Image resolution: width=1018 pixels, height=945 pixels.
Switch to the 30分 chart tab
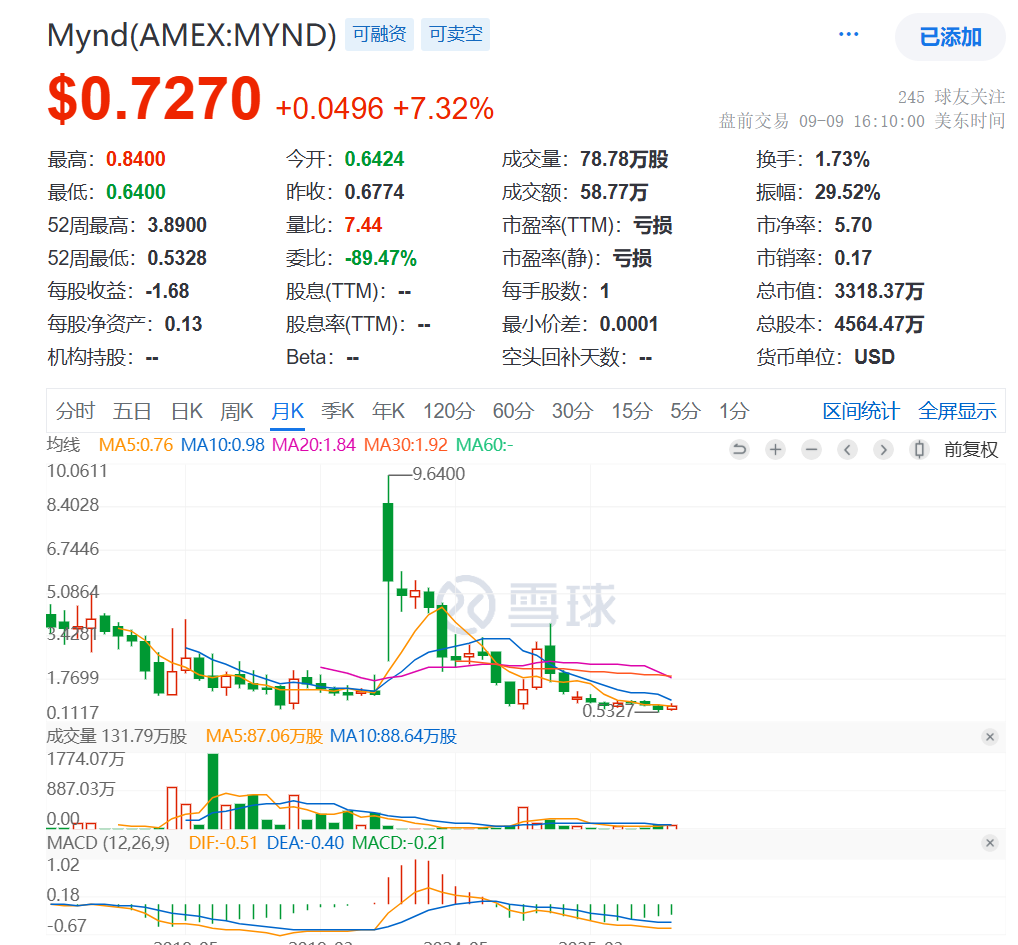[573, 411]
